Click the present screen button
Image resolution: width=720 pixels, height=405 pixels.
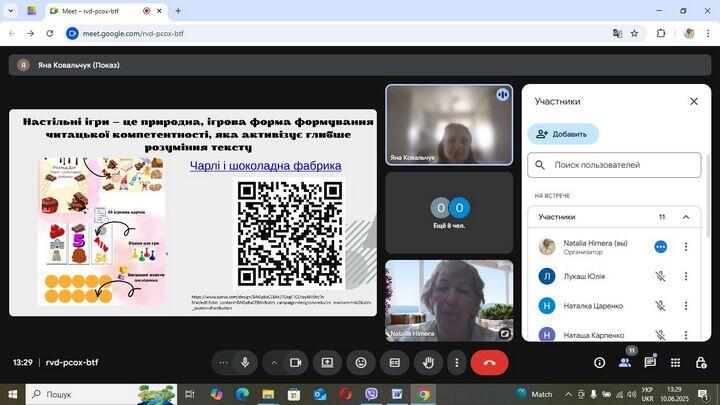(x=327, y=363)
